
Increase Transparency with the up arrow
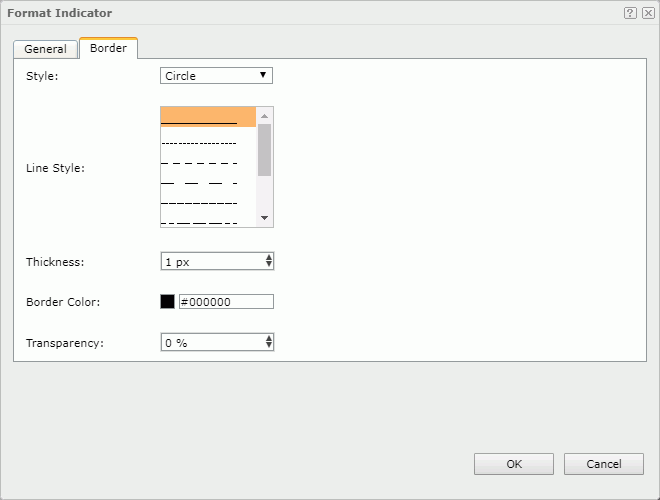pos(269,338)
